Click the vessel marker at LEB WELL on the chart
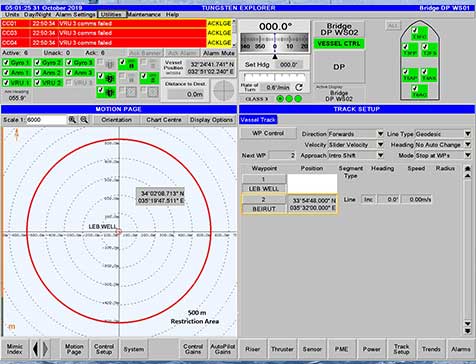The image size is (476, 364). pos(119,232)
